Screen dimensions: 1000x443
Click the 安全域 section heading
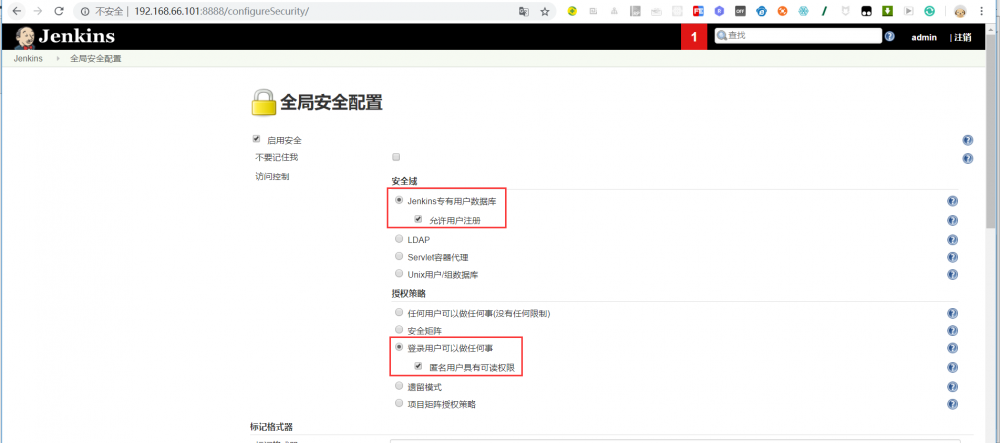pos(404,181)
